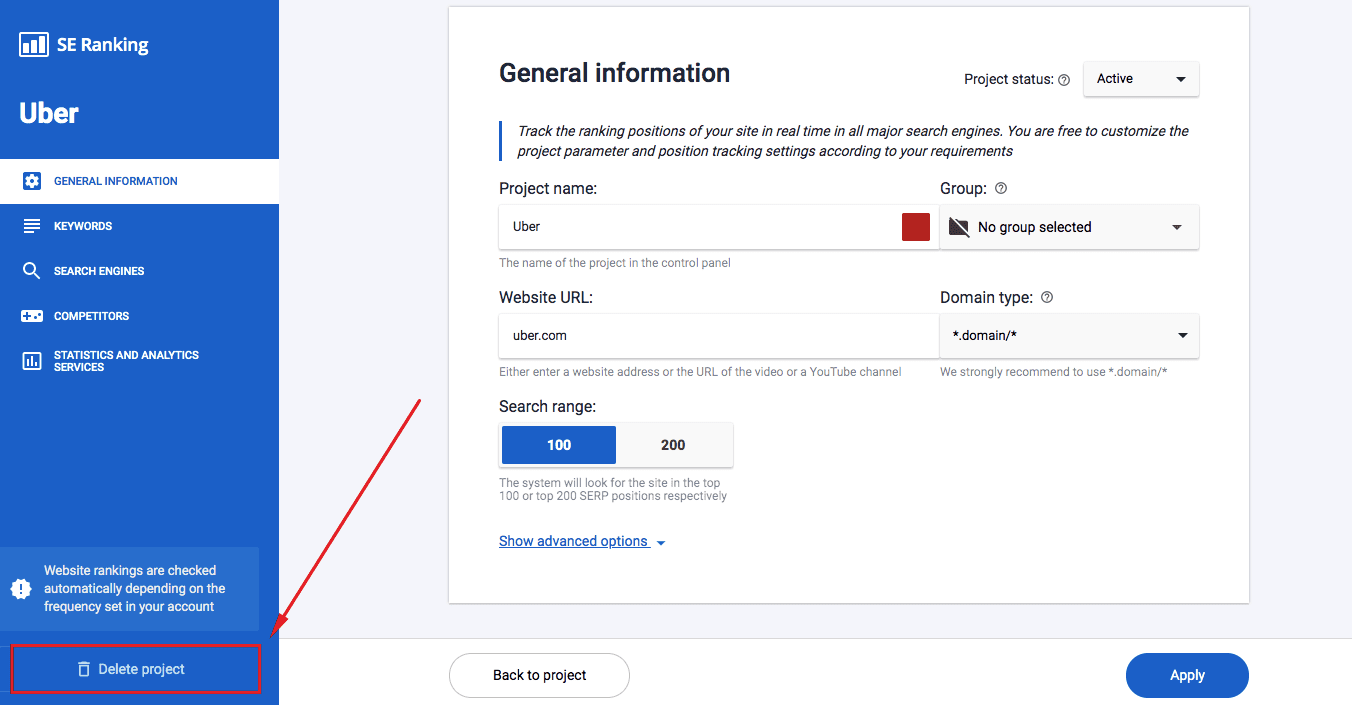Click the Back to project button

point(539,675)
